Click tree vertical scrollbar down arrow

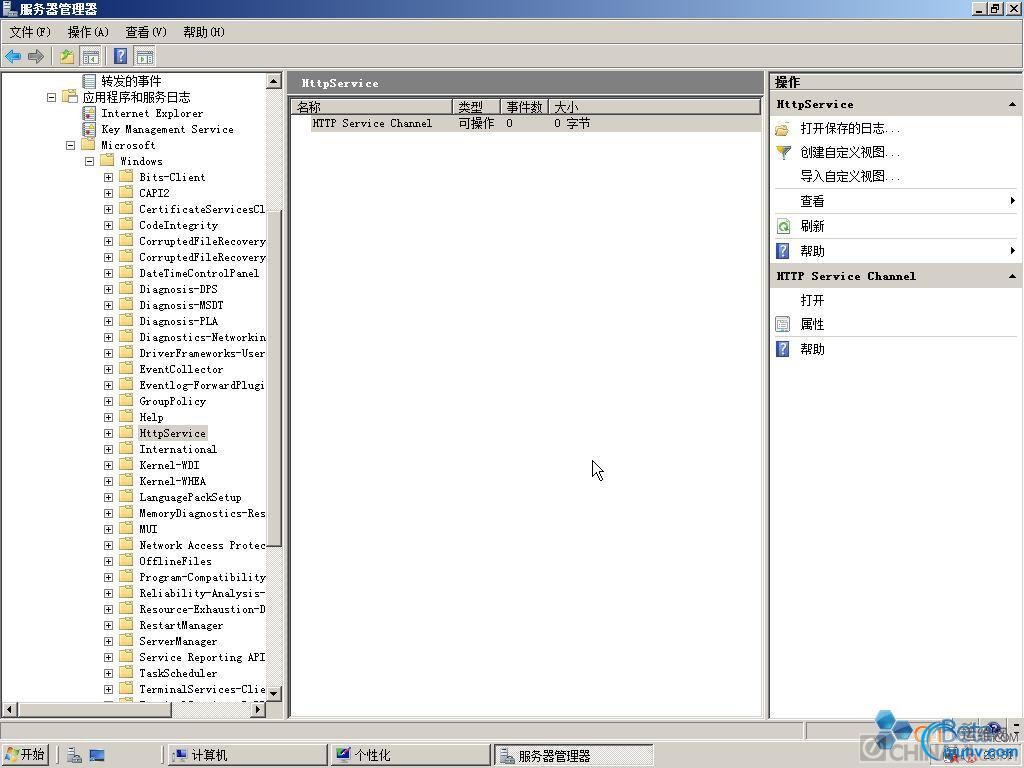[x=274, y=694]
